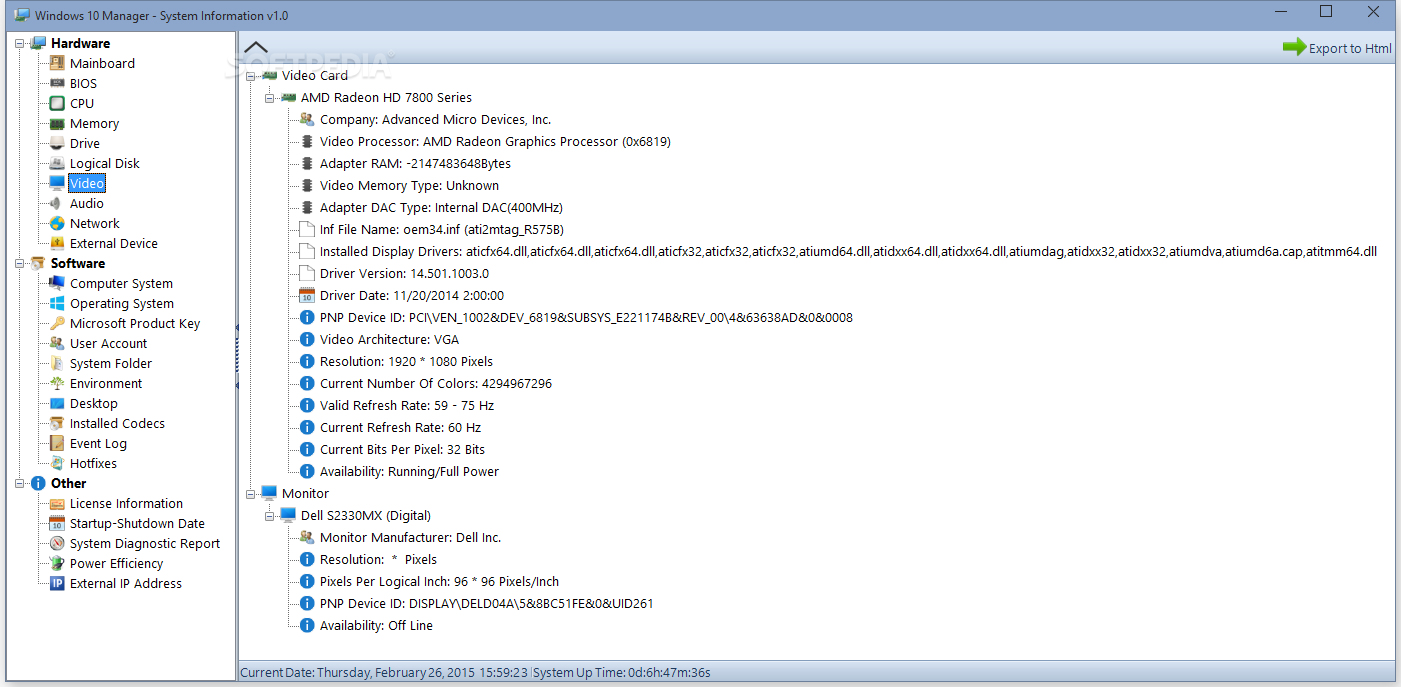
Task: Collapse the AMD Radeon HD 7800 Series node
Action: click(269, 97)
